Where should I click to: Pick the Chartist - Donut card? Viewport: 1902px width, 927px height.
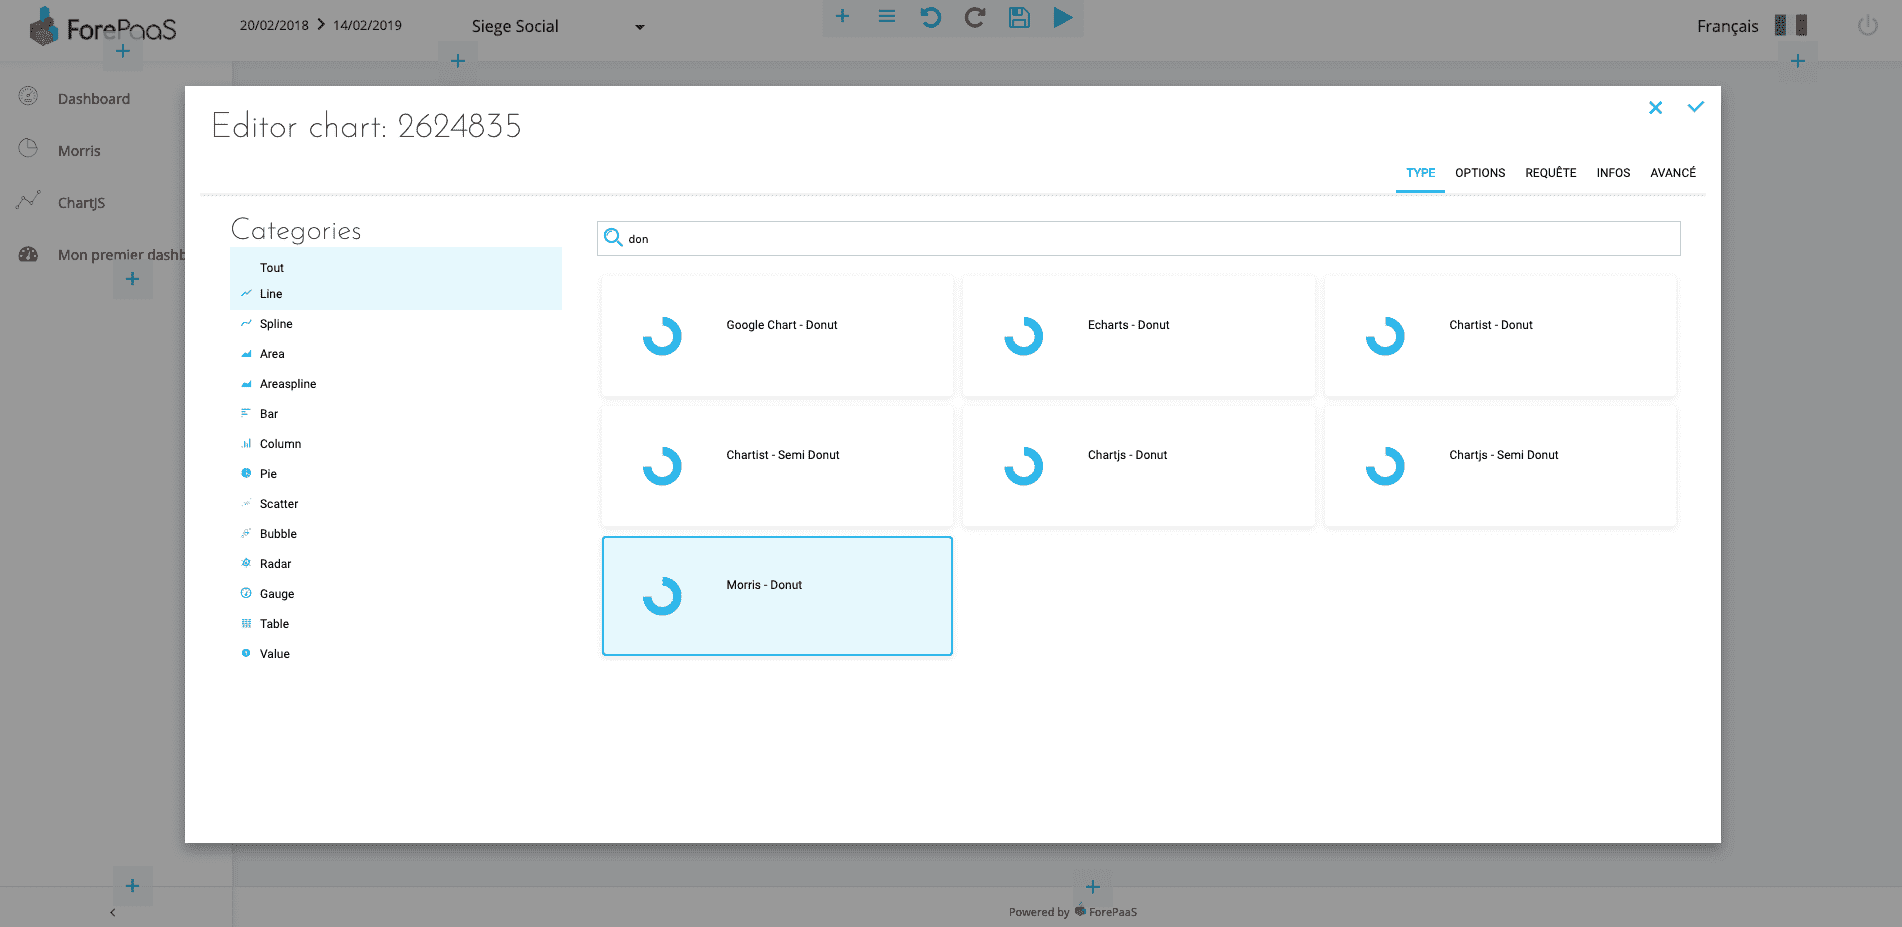point(1500,336)
